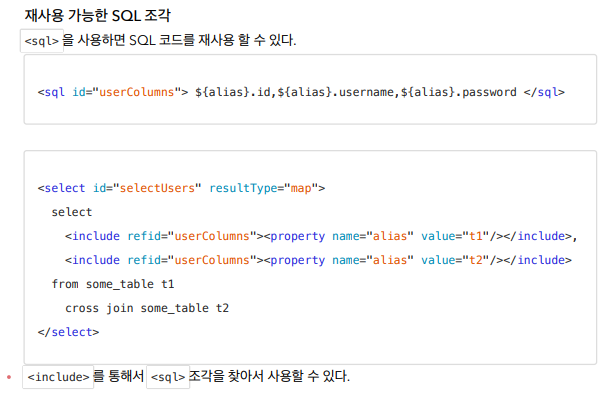The image size is (604, 399).
Task: Click the 'selectUsers' id value
Action: point(157,188)
